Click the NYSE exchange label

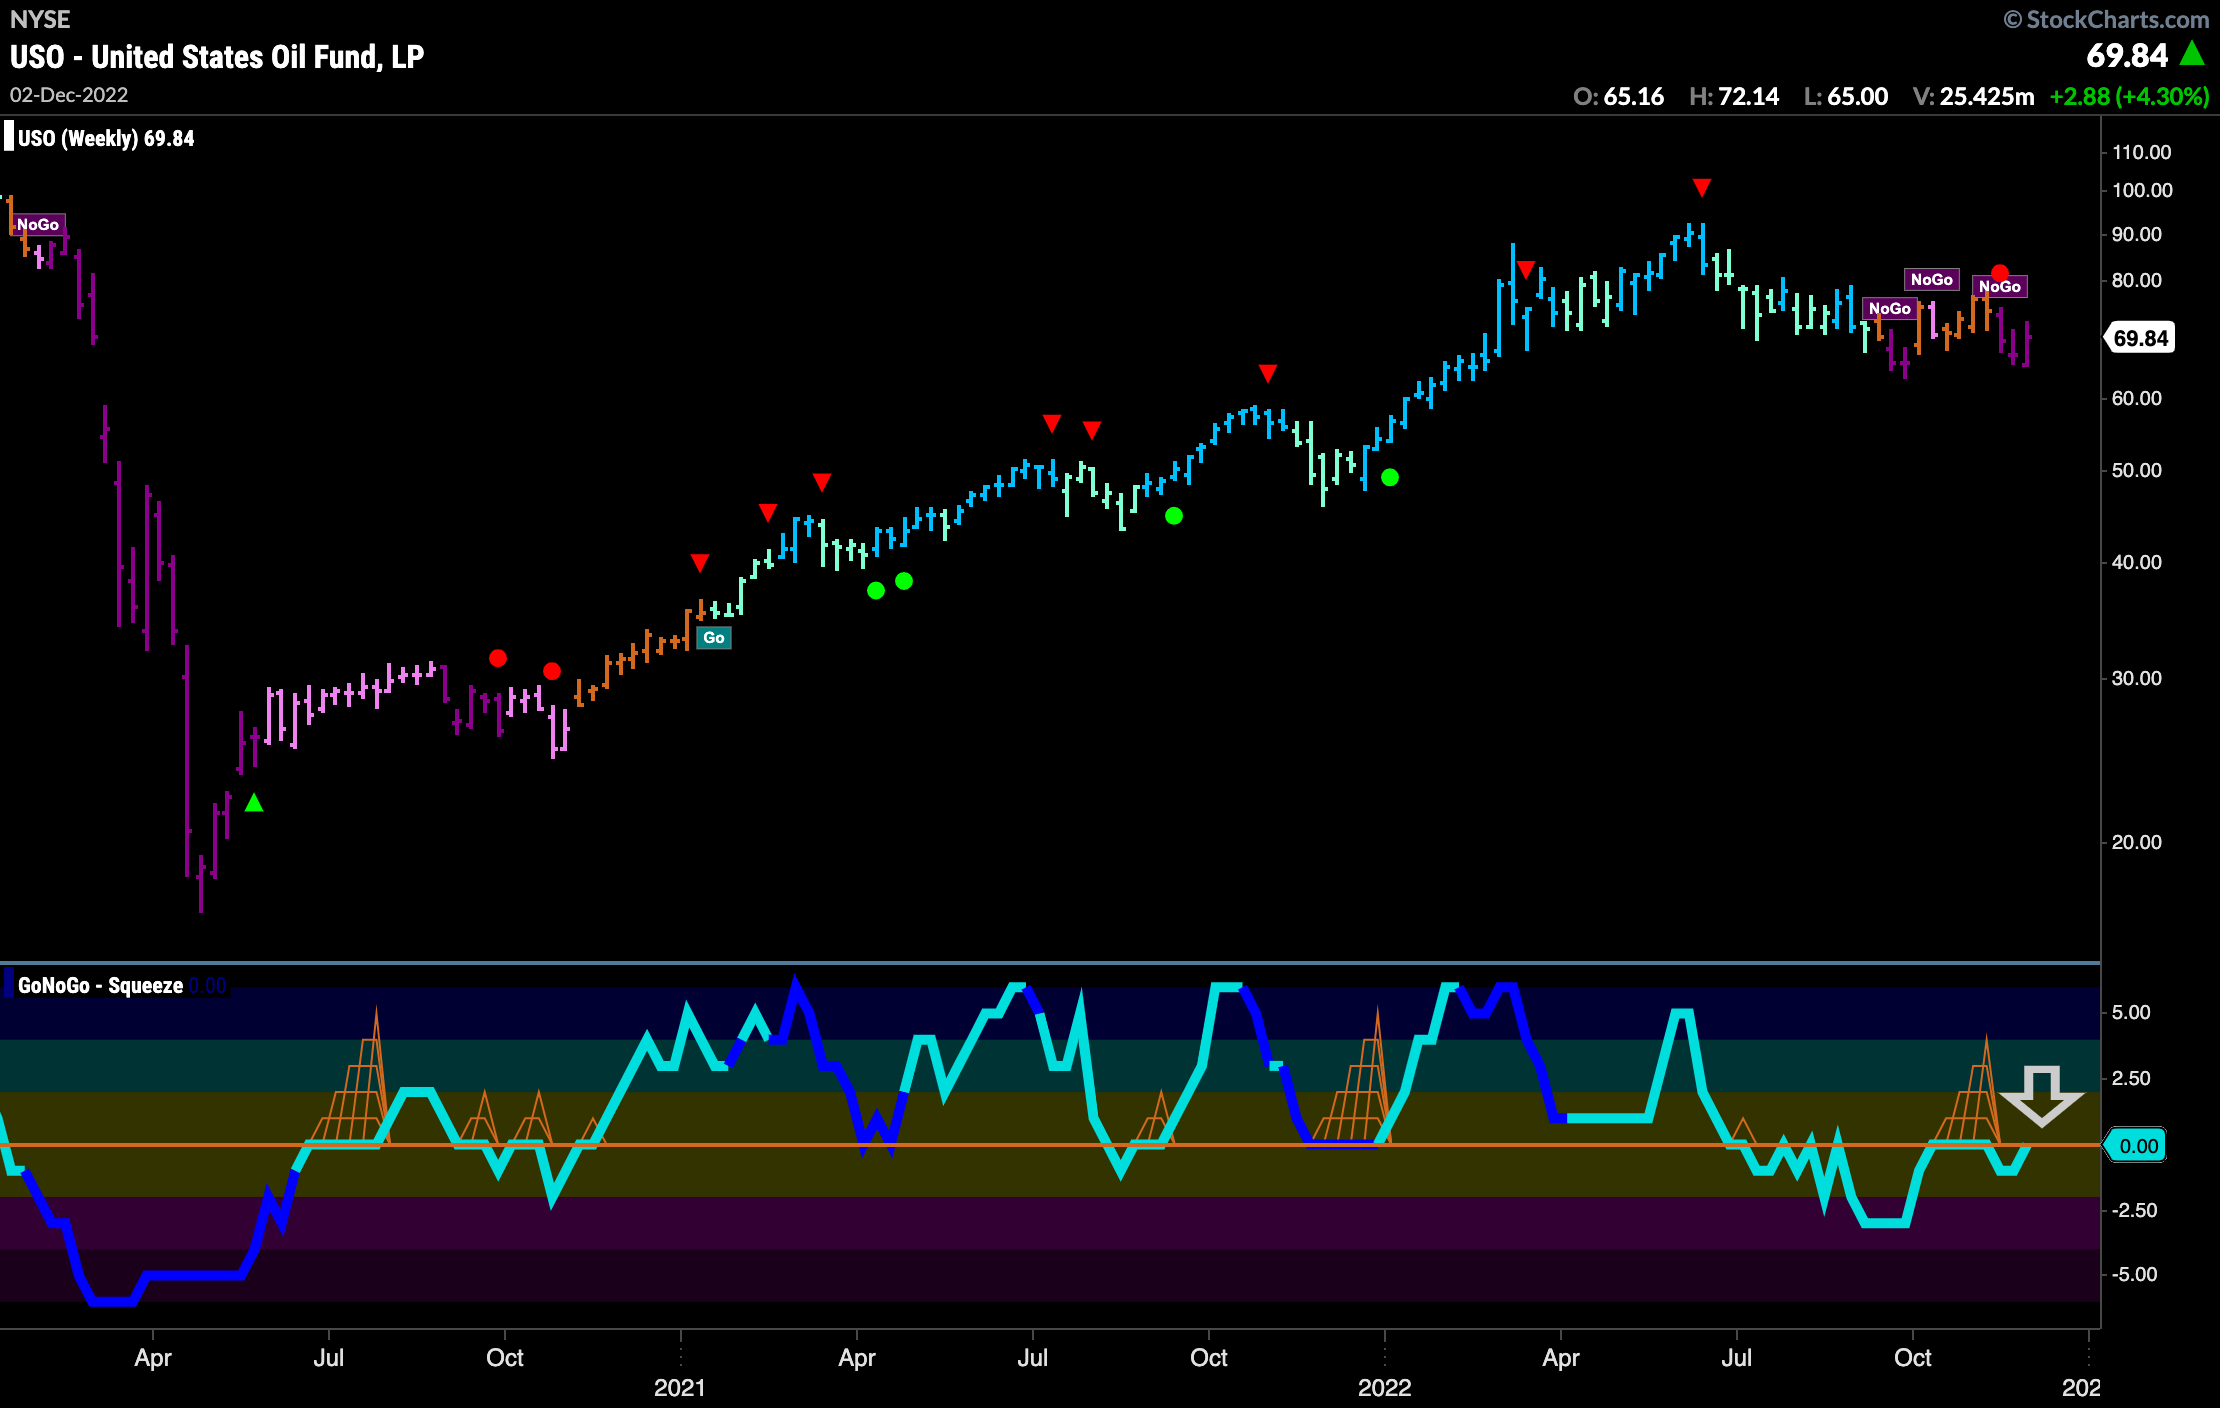click(40, 19)
